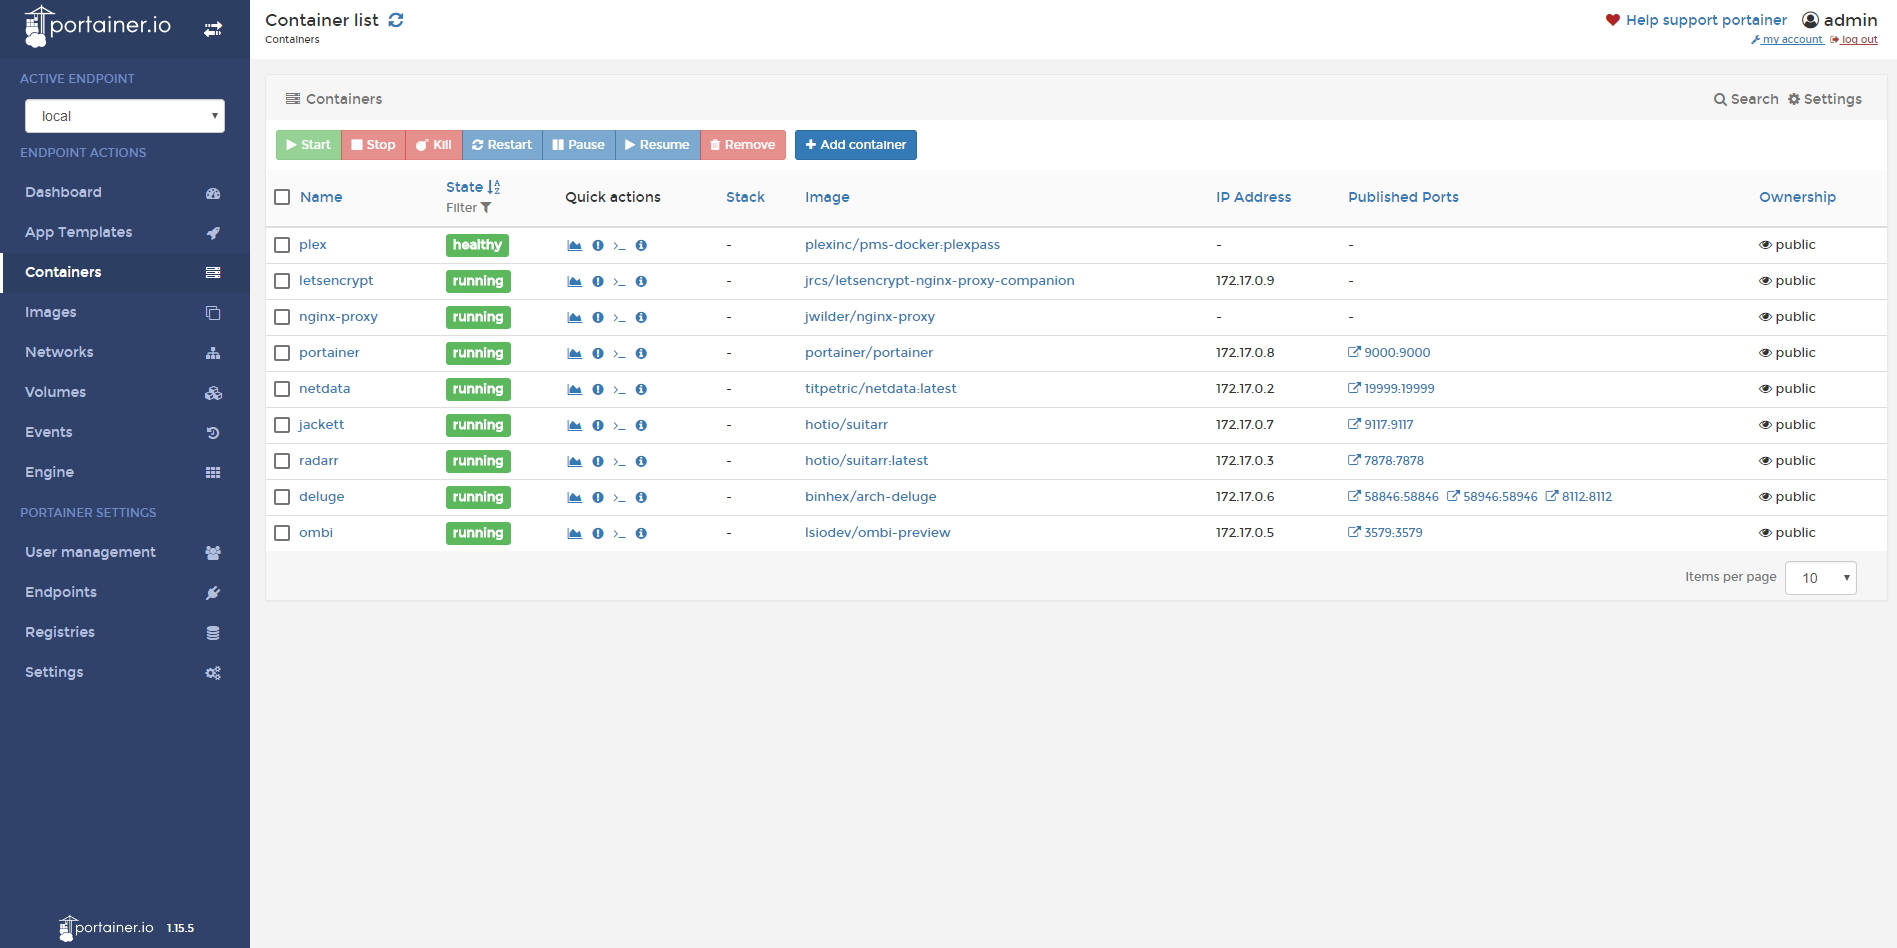Sort table by Name column header
This screenshot has height=948, width=1897.
point(321,197)
